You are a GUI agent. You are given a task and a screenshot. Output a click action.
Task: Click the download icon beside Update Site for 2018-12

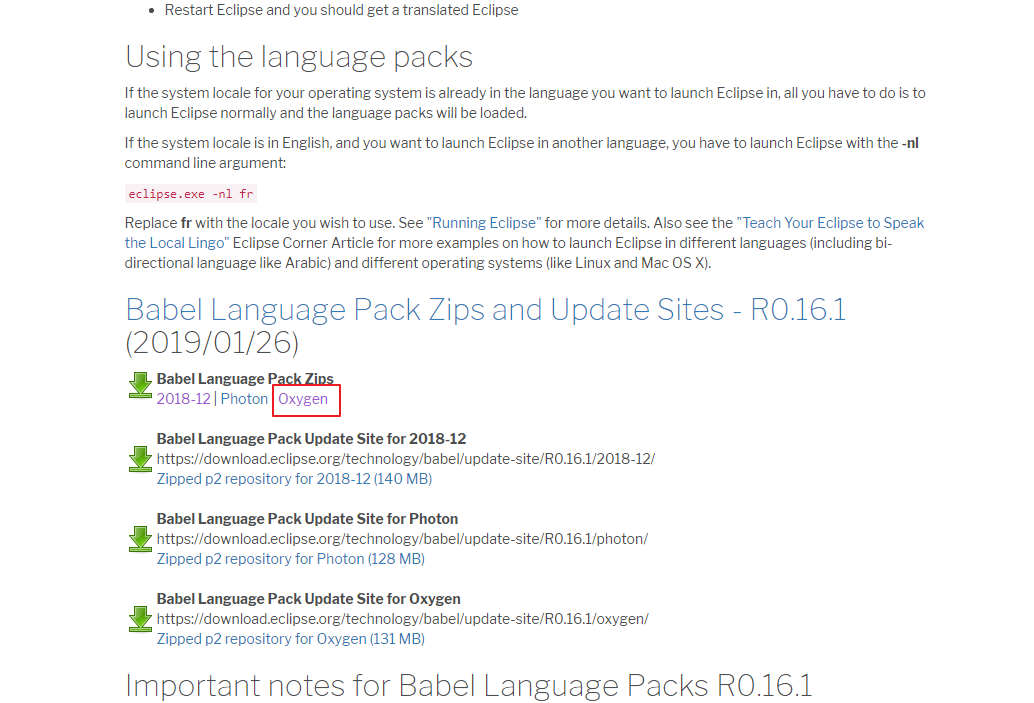(x=140, y=458)
